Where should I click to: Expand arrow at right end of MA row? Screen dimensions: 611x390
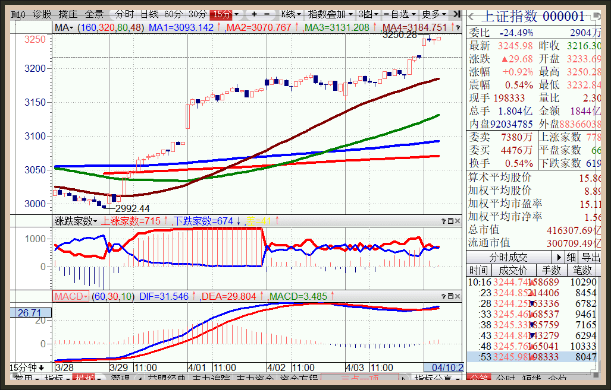(x=458, y=28)
